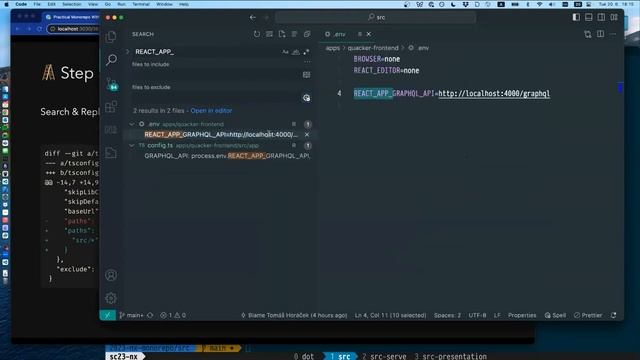This screenshot has height=360, width=640.
Task: Toggle search details ellipsis
Action: 307,62
